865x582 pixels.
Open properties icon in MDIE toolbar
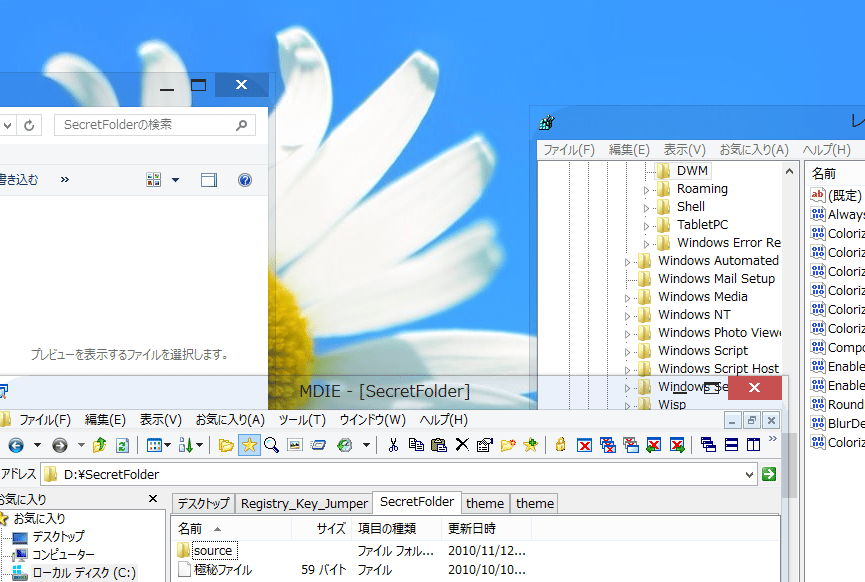[x=484, y=445]
